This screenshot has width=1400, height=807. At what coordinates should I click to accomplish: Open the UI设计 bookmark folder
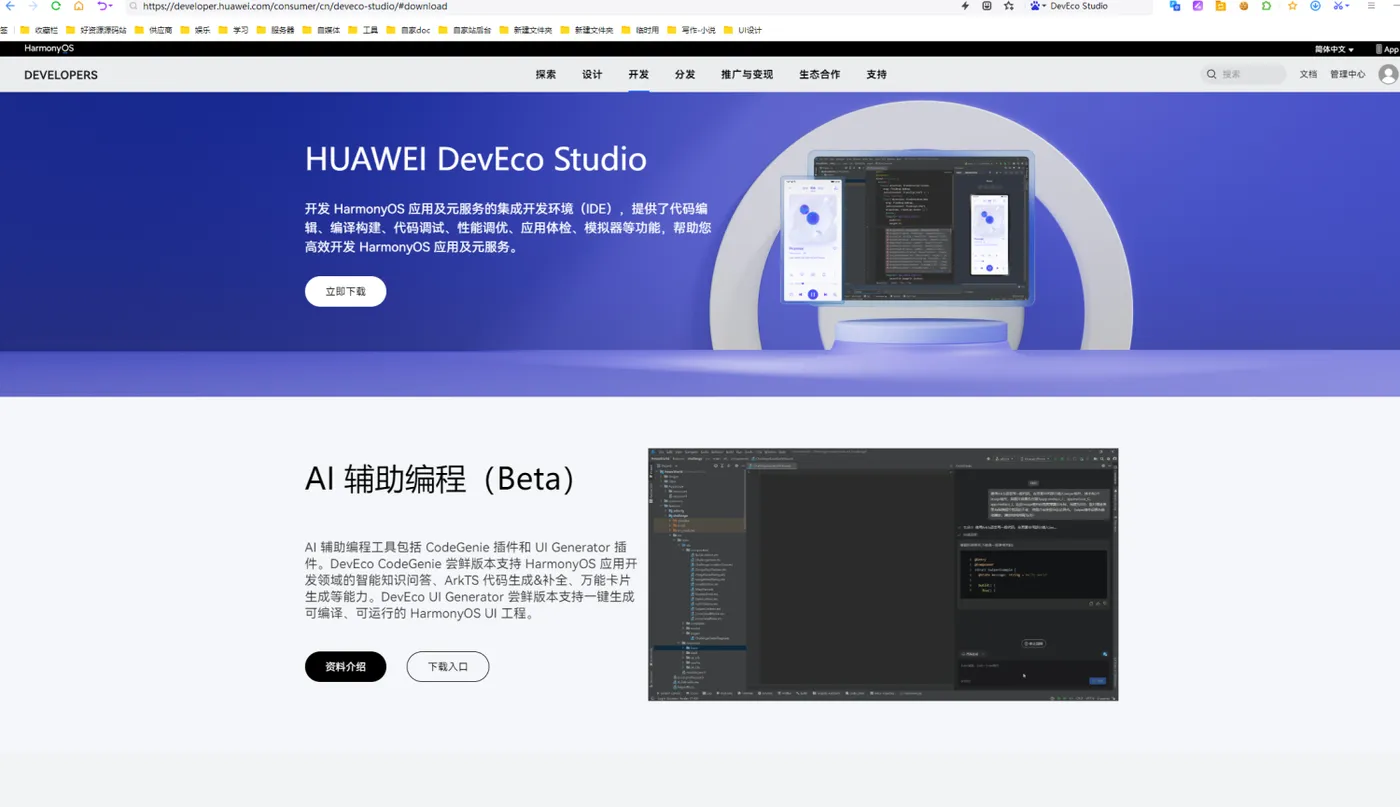[x=743, y=30]
